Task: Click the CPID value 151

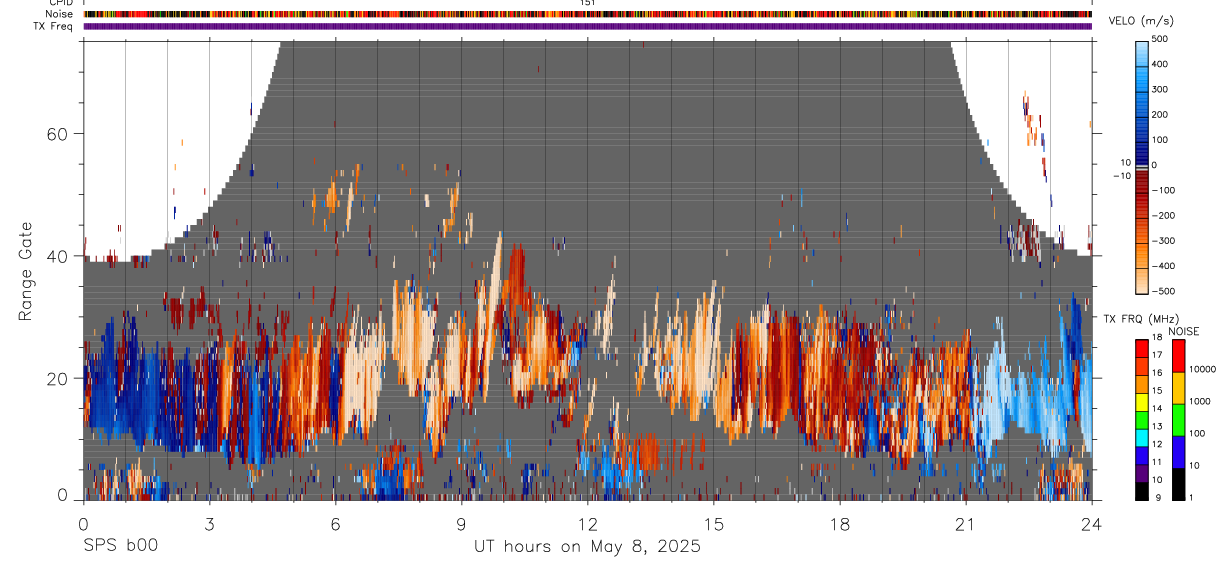Action: tap(588, 3)
